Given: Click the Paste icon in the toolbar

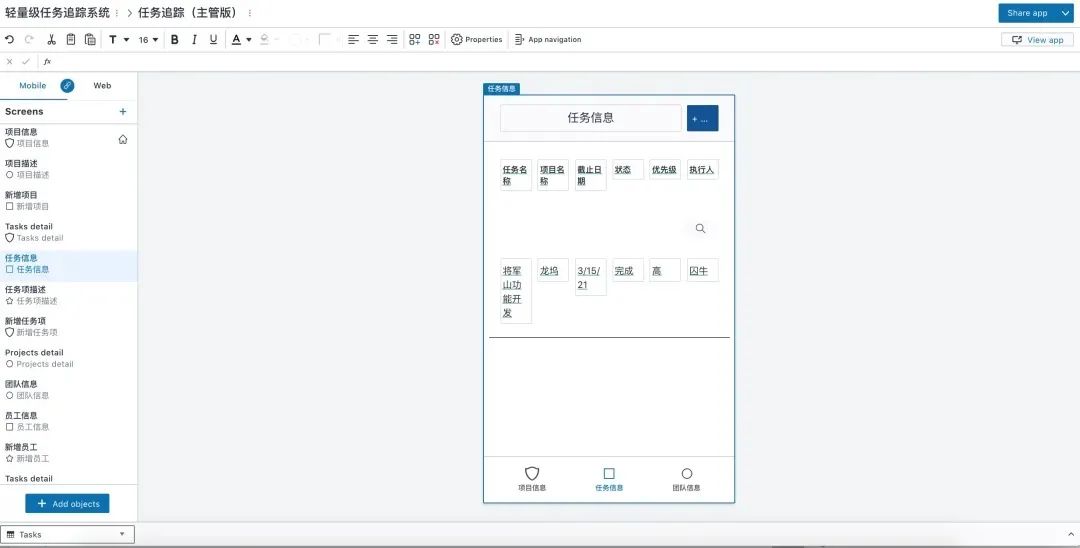Looking at the screenshot, I should (90, 40).
